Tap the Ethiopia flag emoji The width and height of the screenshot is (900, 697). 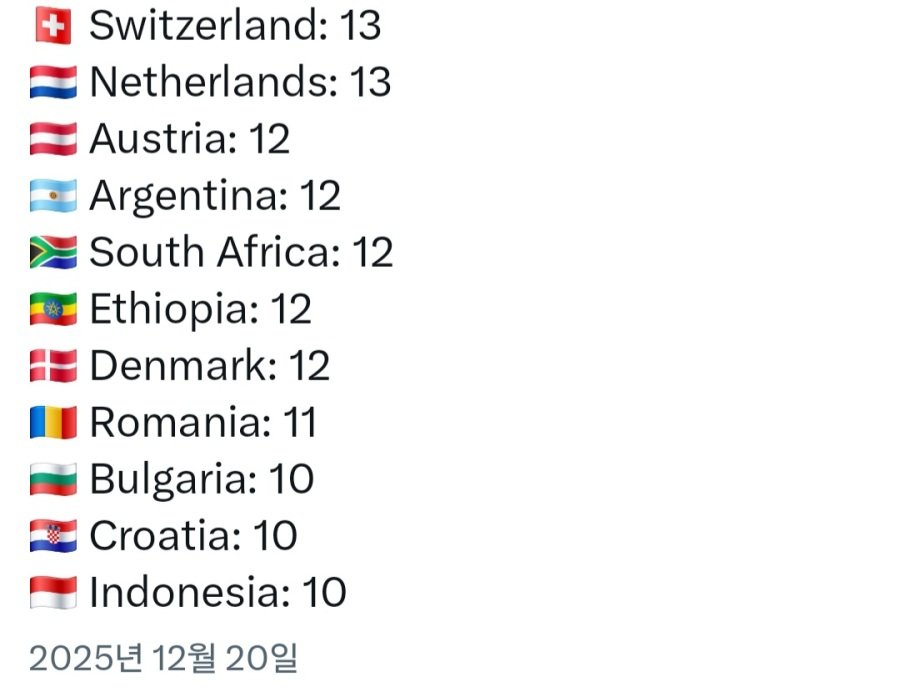click(x=53, y=310)
